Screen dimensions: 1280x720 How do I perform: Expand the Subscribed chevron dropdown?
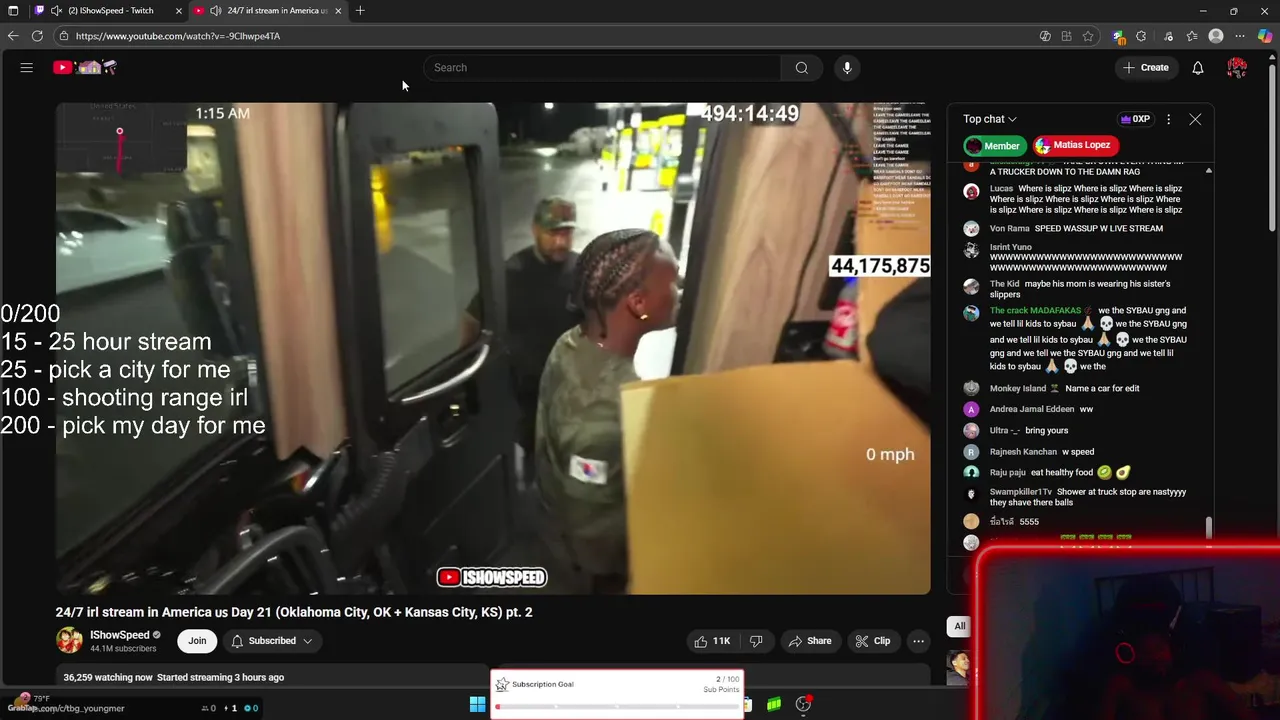point(308,641)
